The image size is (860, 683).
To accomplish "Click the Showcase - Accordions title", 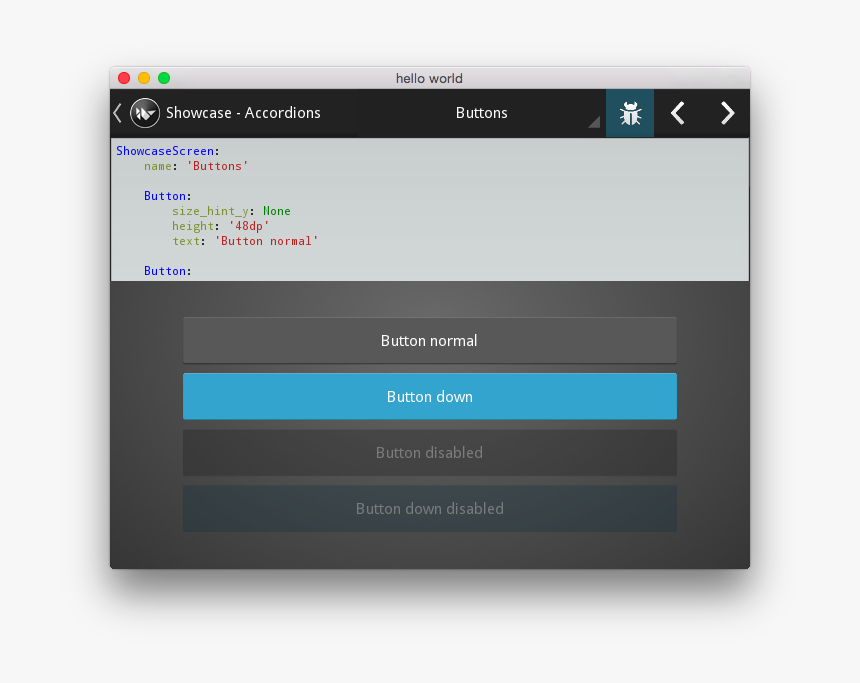I will coord(243,113).
